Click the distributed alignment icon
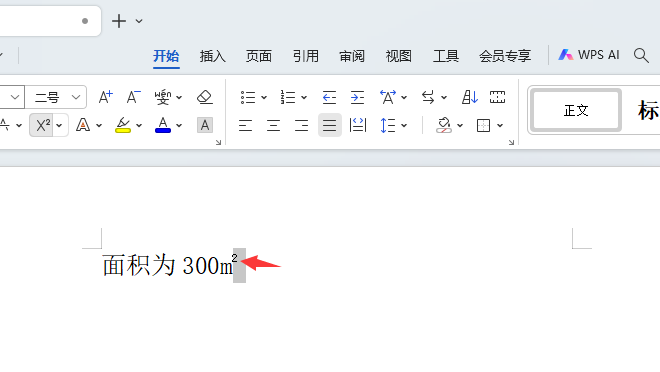This screenshot has width=660, height=372. click(358, 125)
